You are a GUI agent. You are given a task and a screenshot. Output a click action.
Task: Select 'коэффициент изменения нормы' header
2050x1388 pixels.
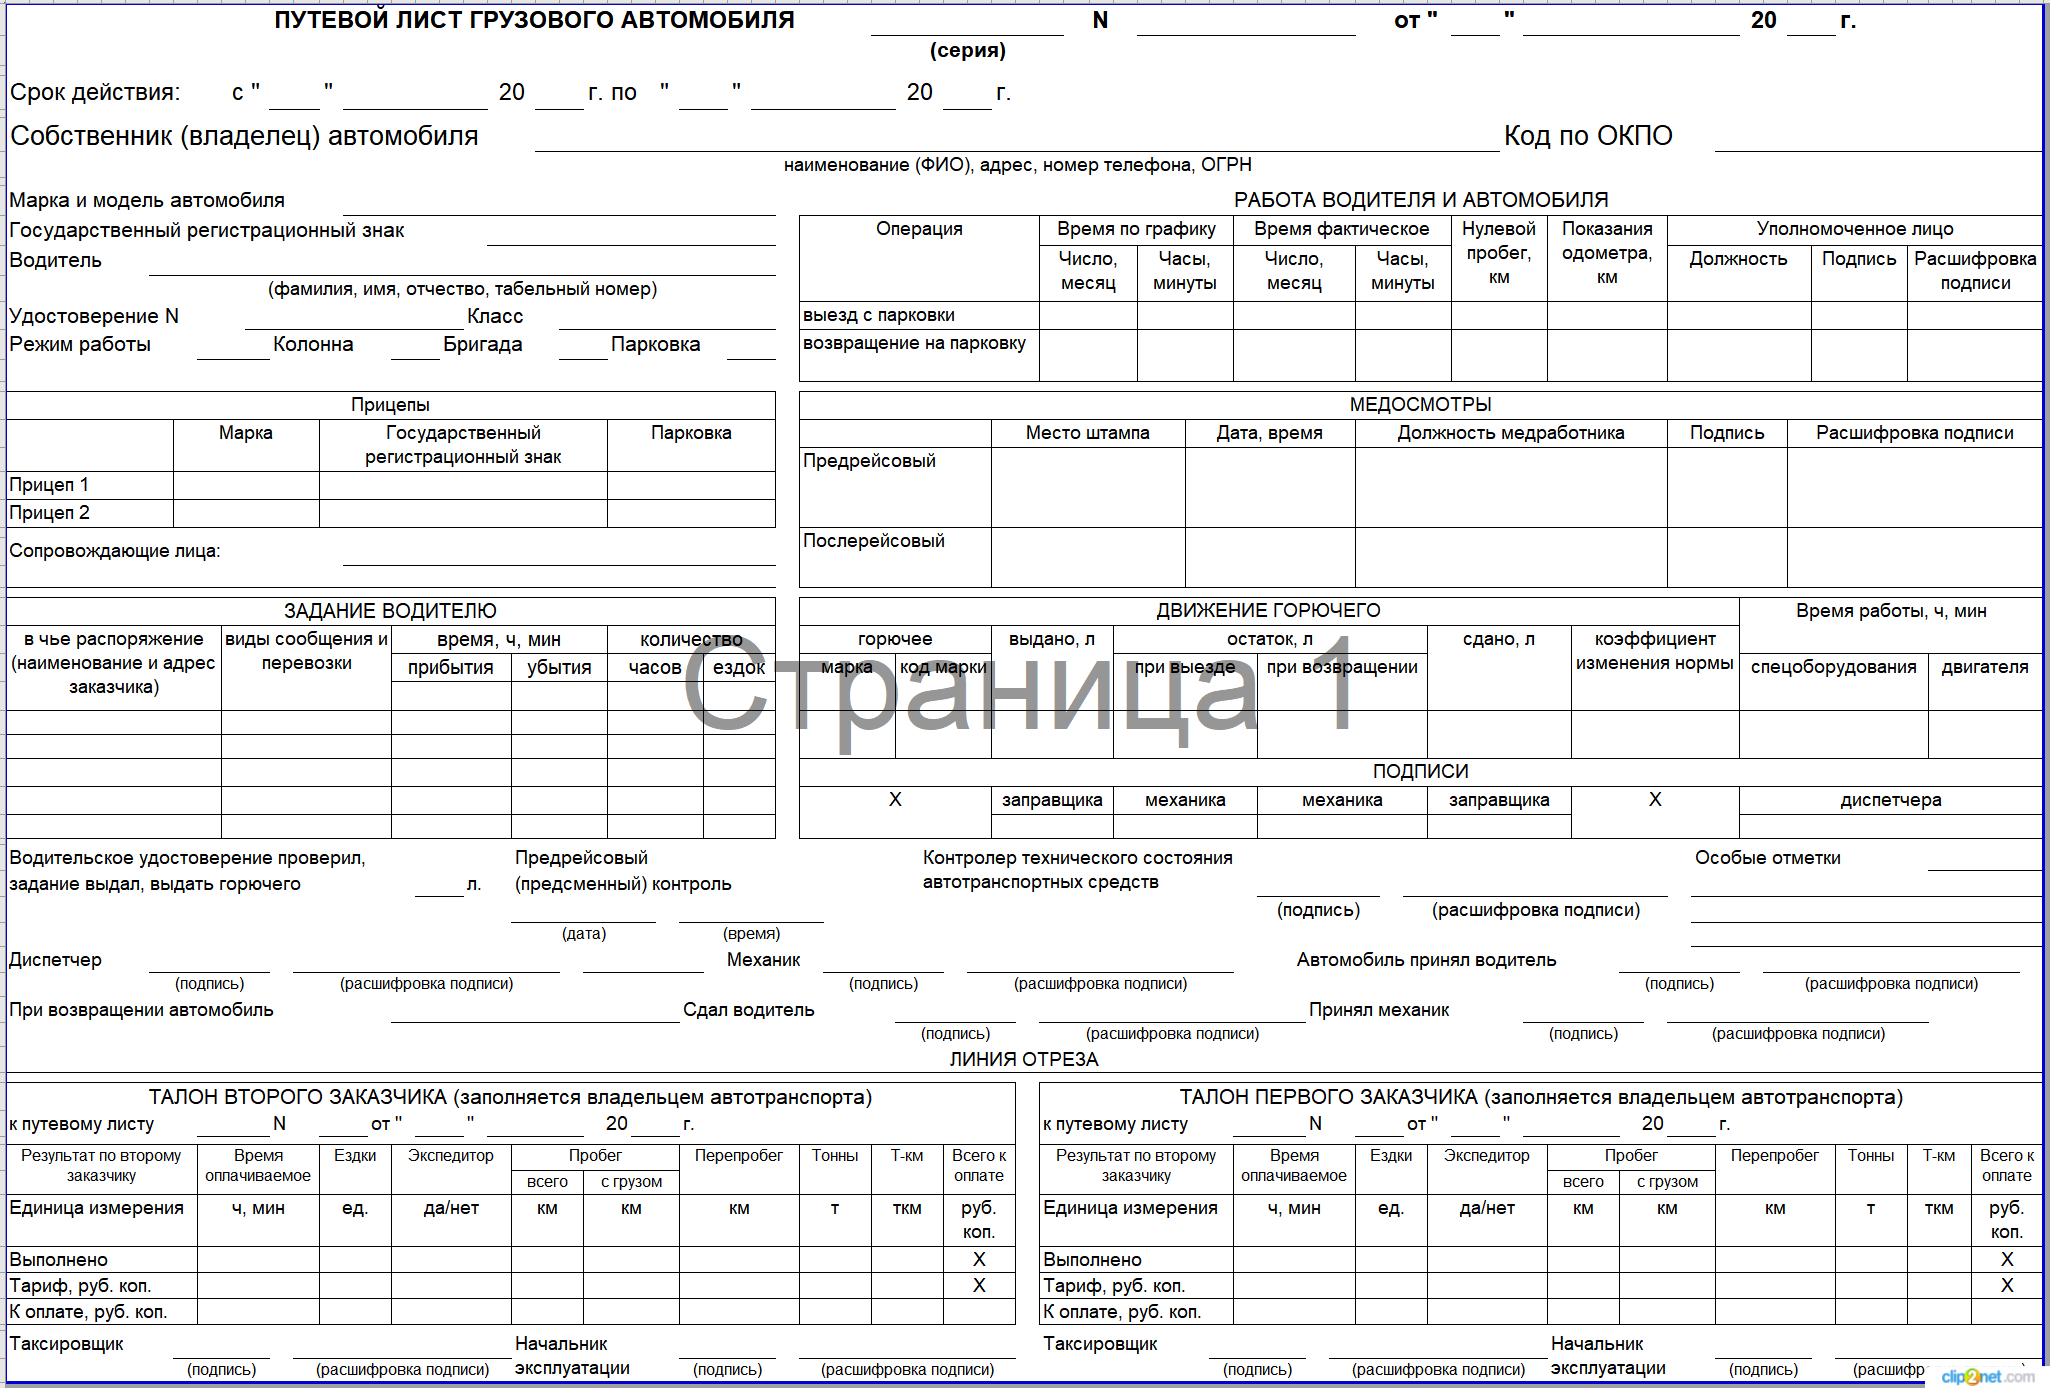click(1655, 651)
